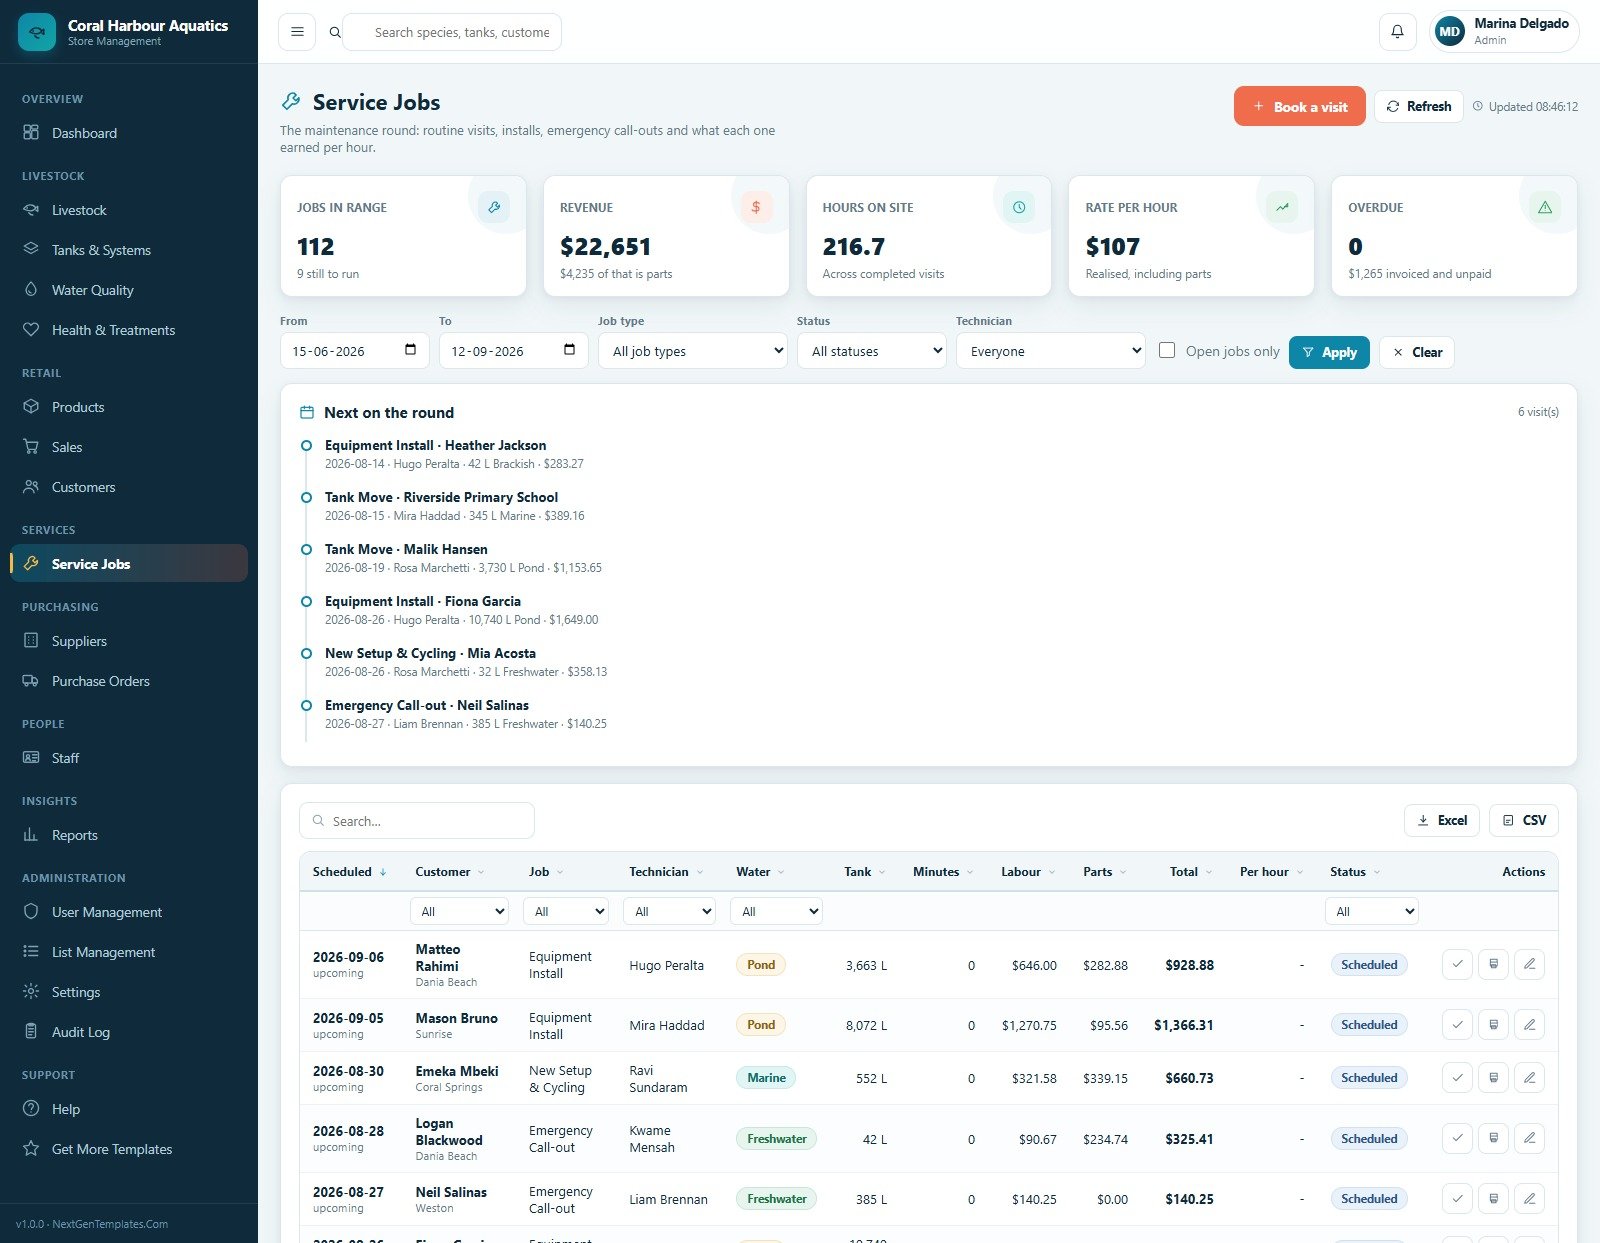Sort the table by the Per hour column header
The width and height of the screenshot is (1600, 1243).
(1271, 872)
